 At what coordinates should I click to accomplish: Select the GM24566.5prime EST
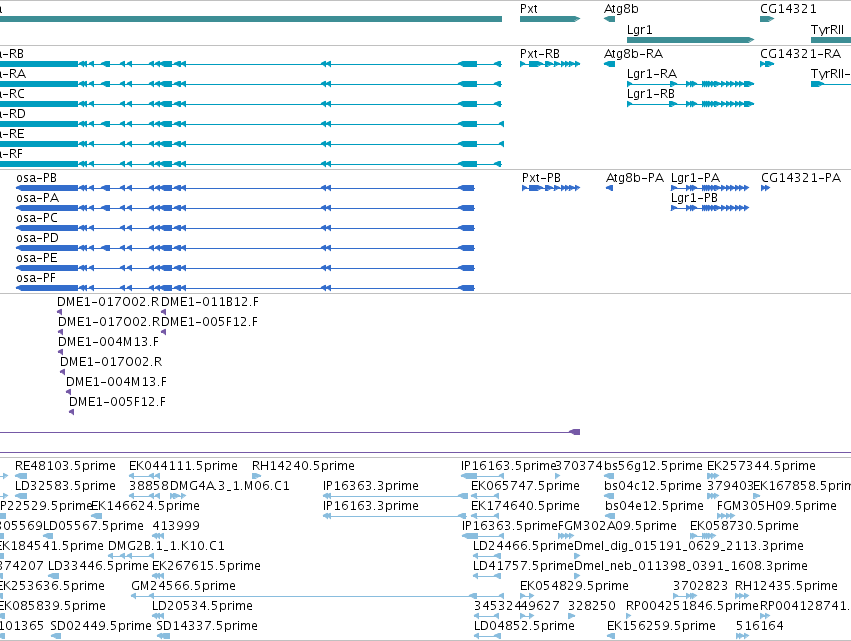click(x=315, y=596)
